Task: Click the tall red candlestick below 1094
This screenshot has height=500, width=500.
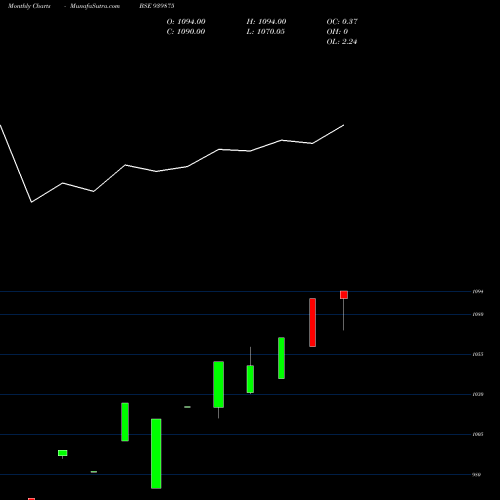Action: (312, 322)
